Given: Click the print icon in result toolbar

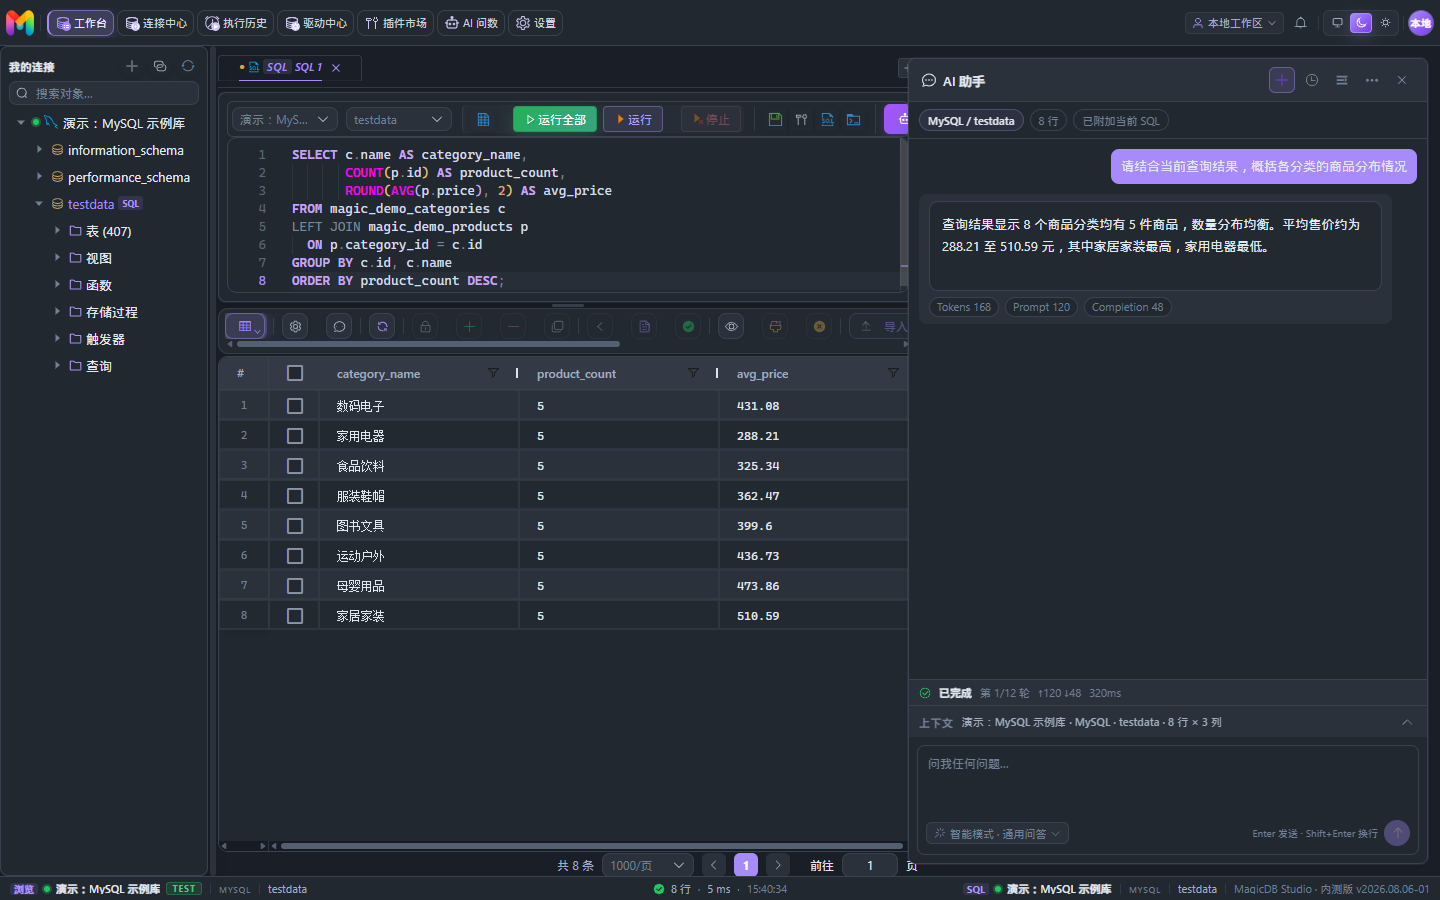Looking at the screenshot, I should tap(775, 326).
